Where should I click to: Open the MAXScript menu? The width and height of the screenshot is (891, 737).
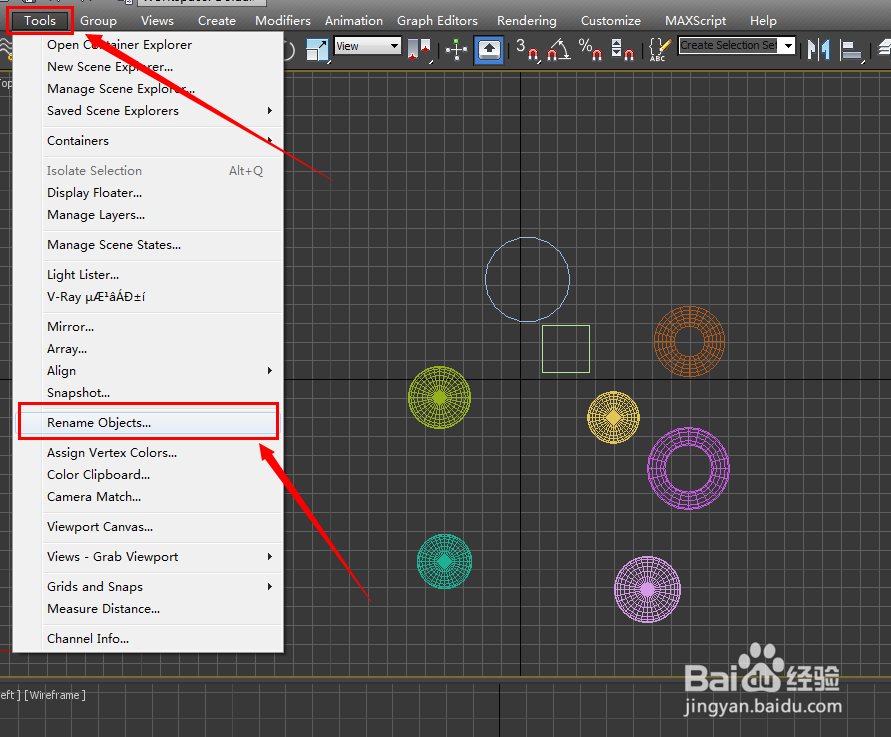pyautogui.click(x=696, y=21)
